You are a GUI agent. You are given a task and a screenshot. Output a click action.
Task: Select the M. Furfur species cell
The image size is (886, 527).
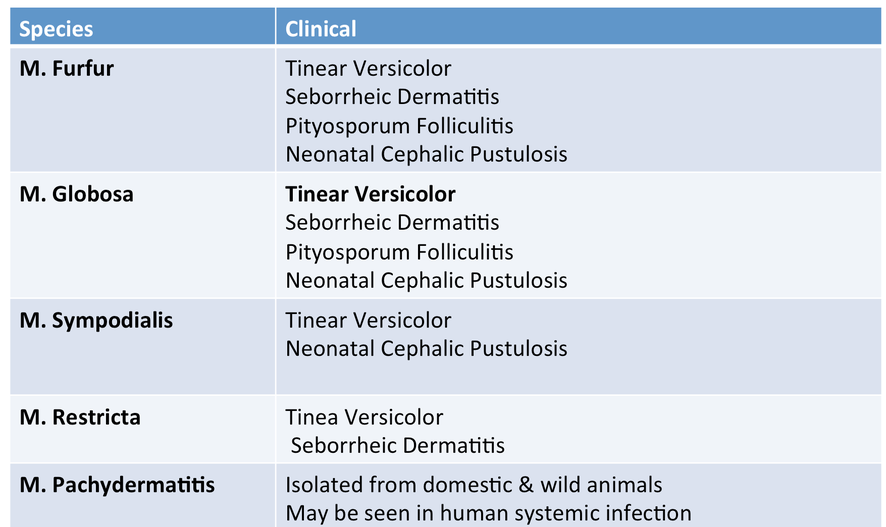pos(142,110)
